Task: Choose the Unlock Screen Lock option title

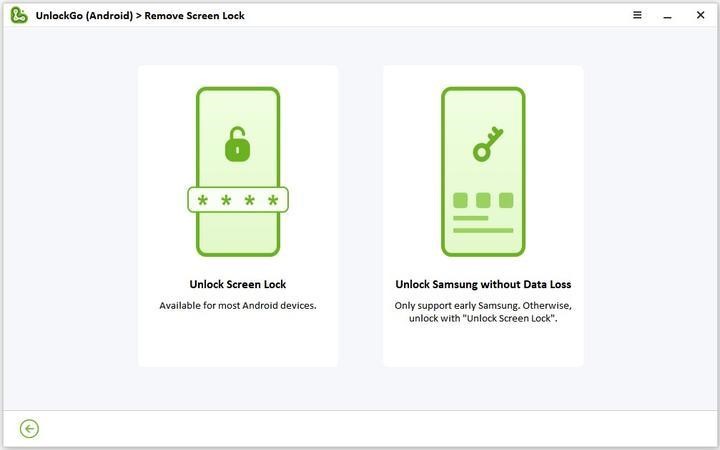Action: click(238, 284)
